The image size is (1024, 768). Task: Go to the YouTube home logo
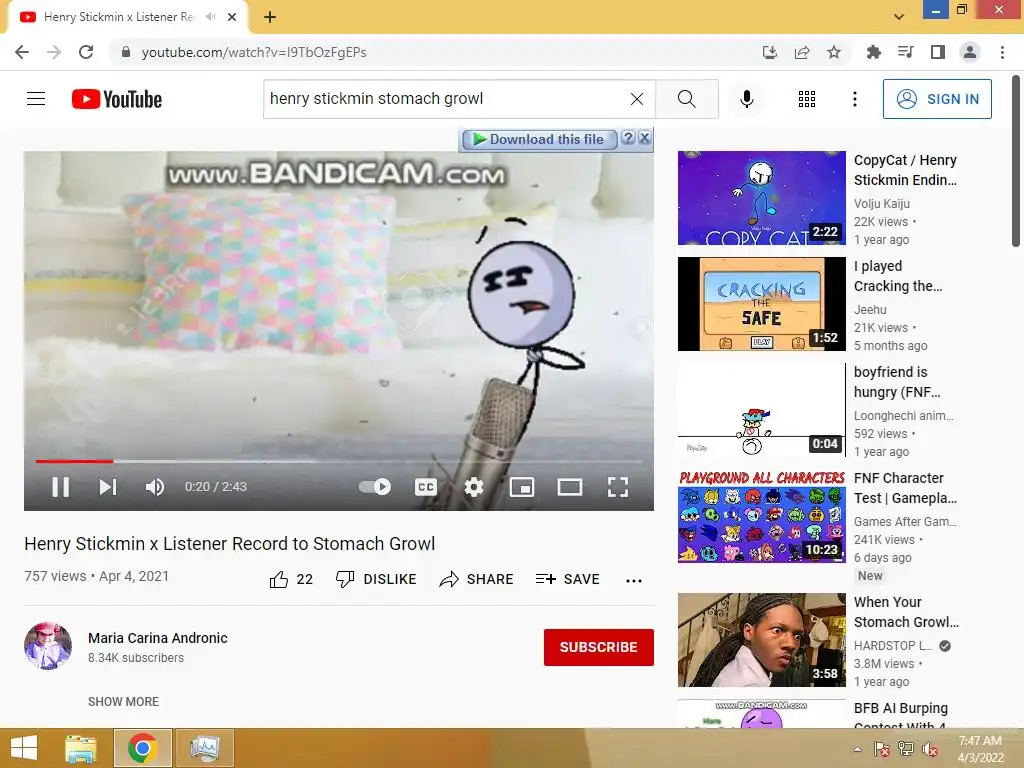(117, 99)
